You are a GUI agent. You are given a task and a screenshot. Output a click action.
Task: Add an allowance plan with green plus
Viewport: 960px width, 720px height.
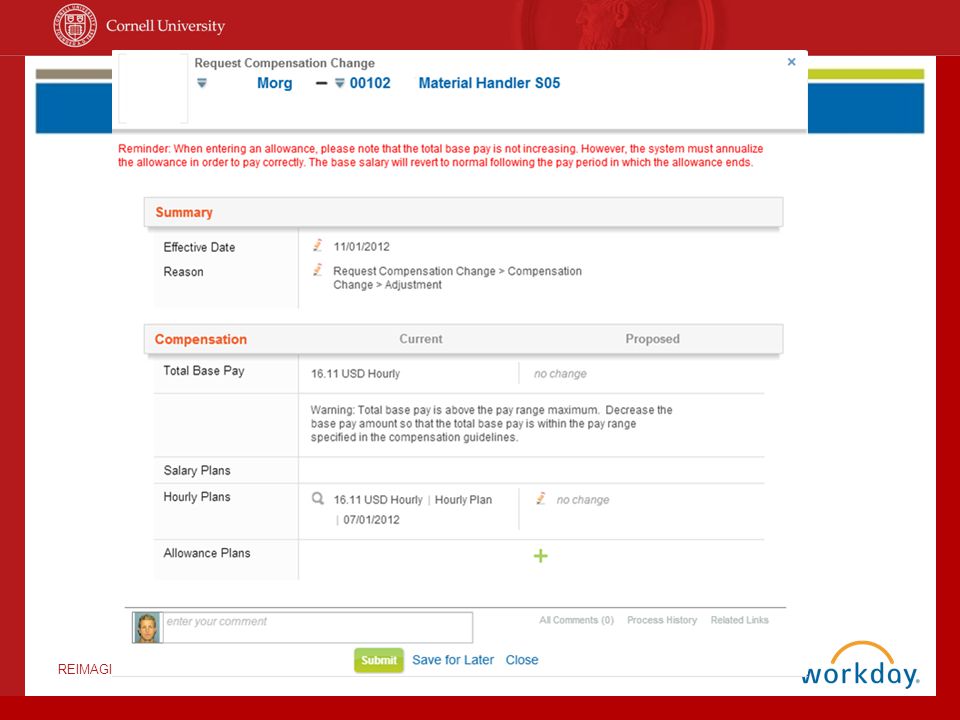(x=541, y=556)
